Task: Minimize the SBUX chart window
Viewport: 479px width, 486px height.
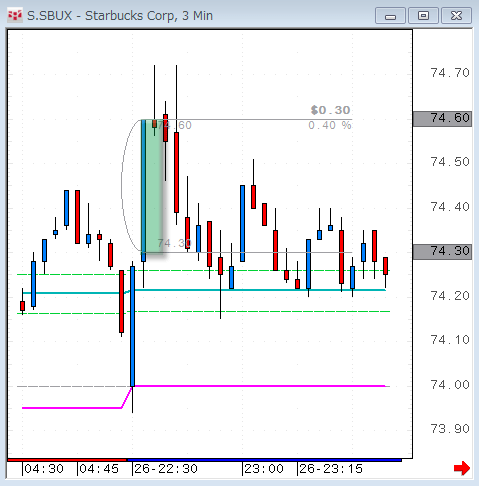Action: tap(390, 16)
